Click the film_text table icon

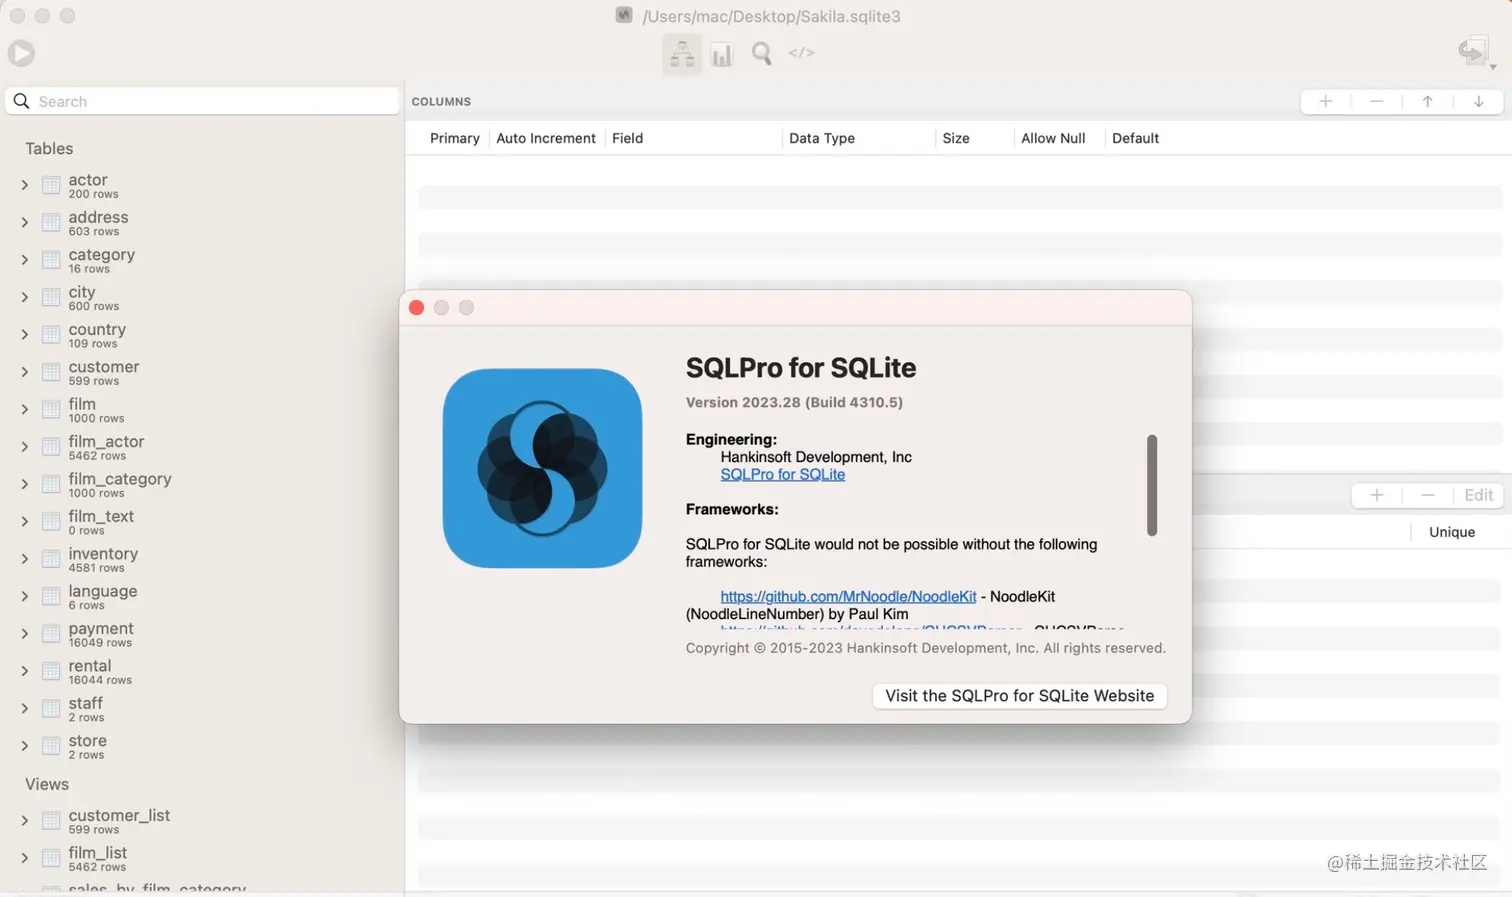tap(51, 521)
